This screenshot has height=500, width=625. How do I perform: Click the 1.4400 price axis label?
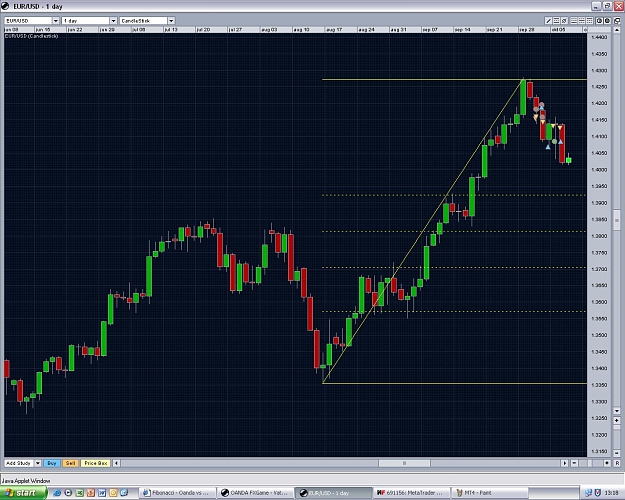coord(599,37)
